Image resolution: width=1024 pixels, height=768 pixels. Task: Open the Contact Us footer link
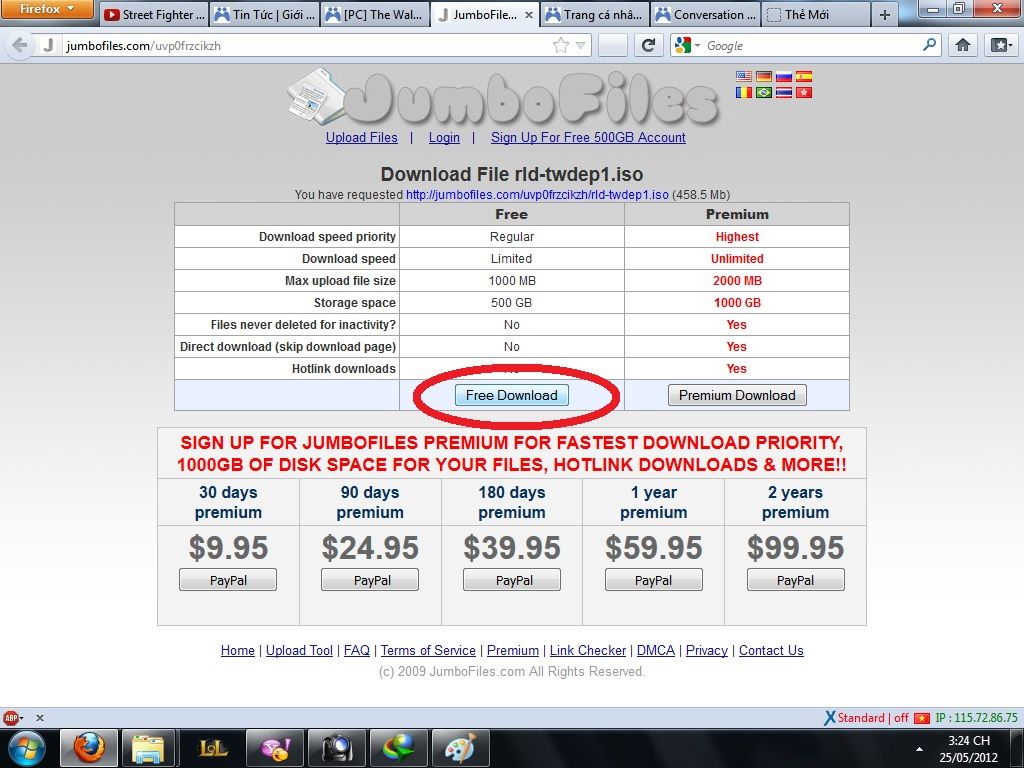tap(771, 650)
